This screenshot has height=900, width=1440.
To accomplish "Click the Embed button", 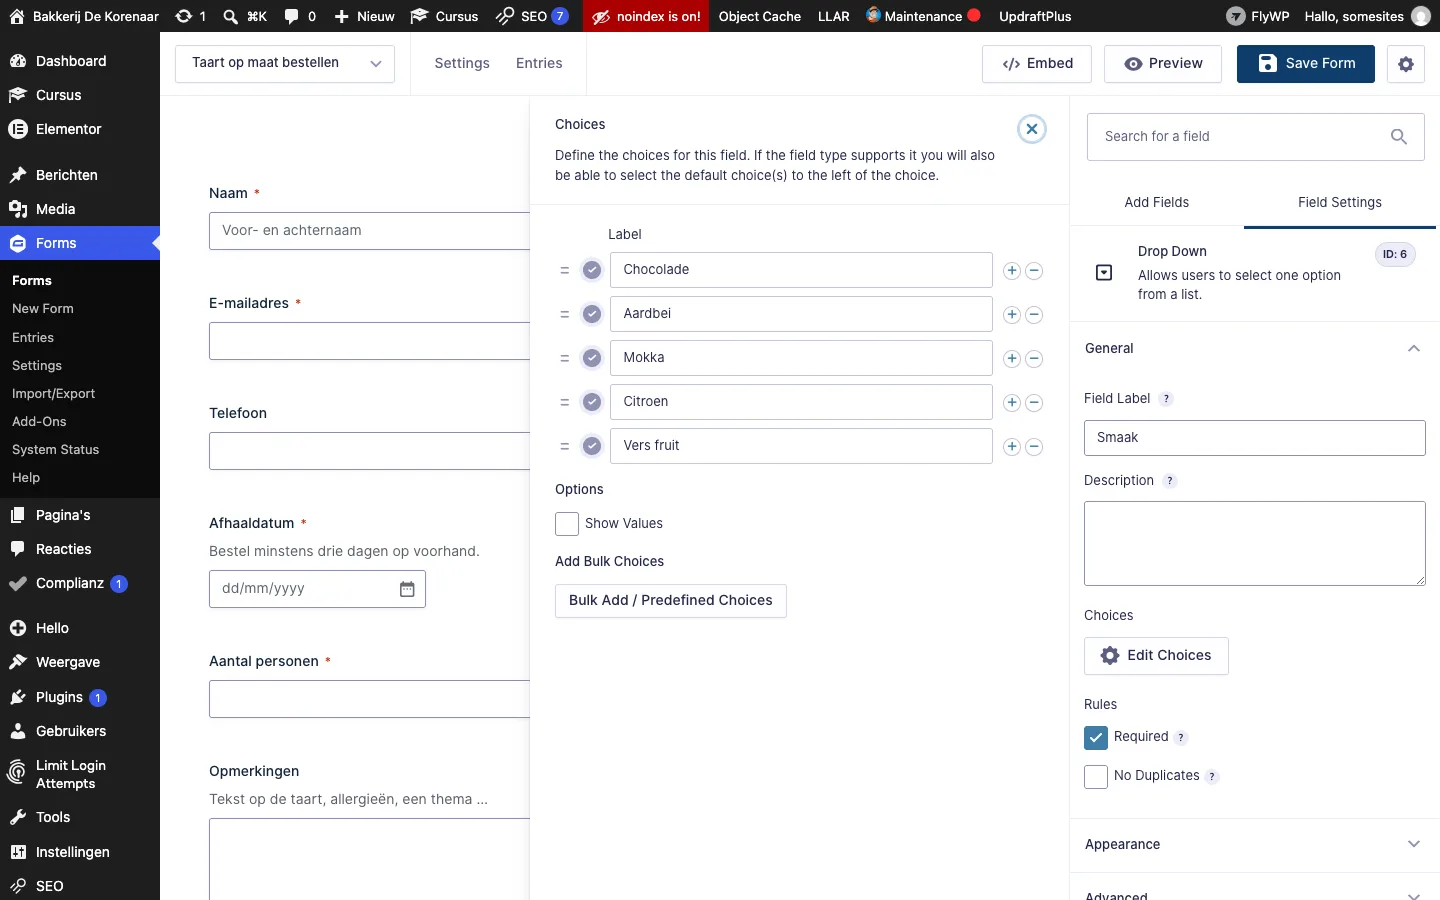I will click(1037, 64).
